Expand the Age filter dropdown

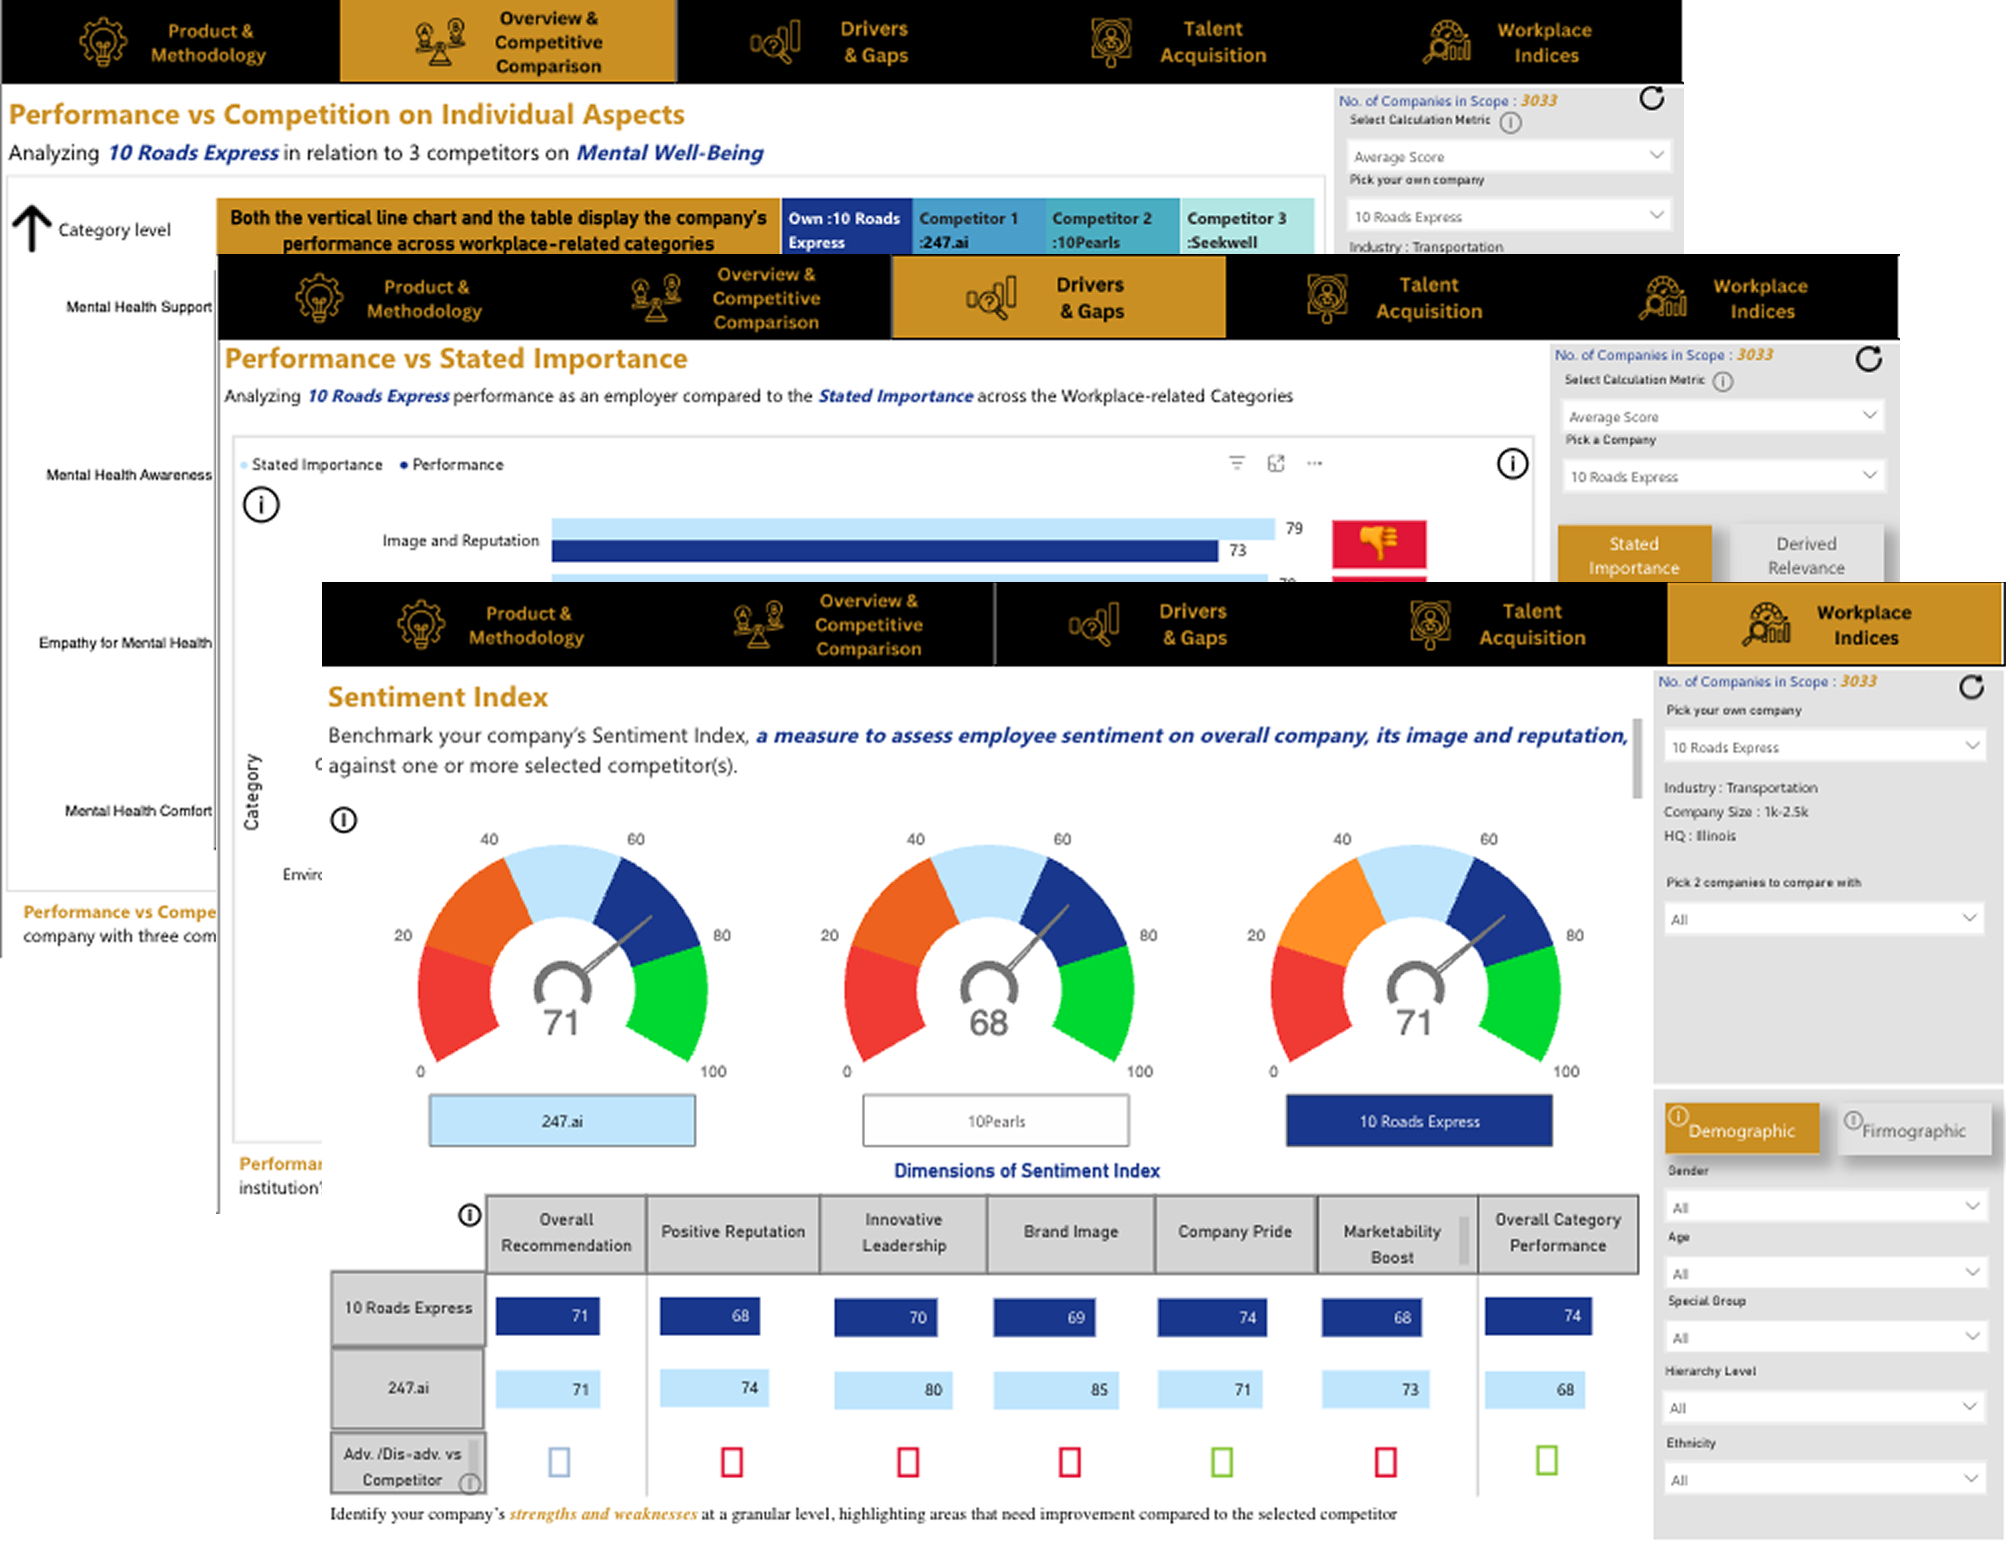tap(1825, 1273)
